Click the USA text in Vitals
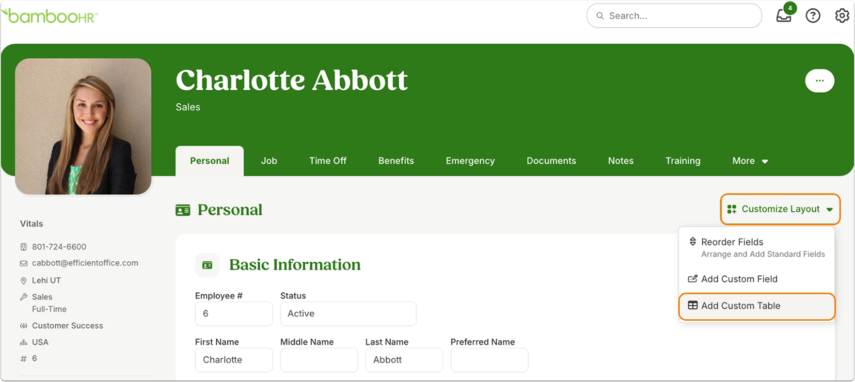Viewport: 855px width, 382px height. pos(40,342)
